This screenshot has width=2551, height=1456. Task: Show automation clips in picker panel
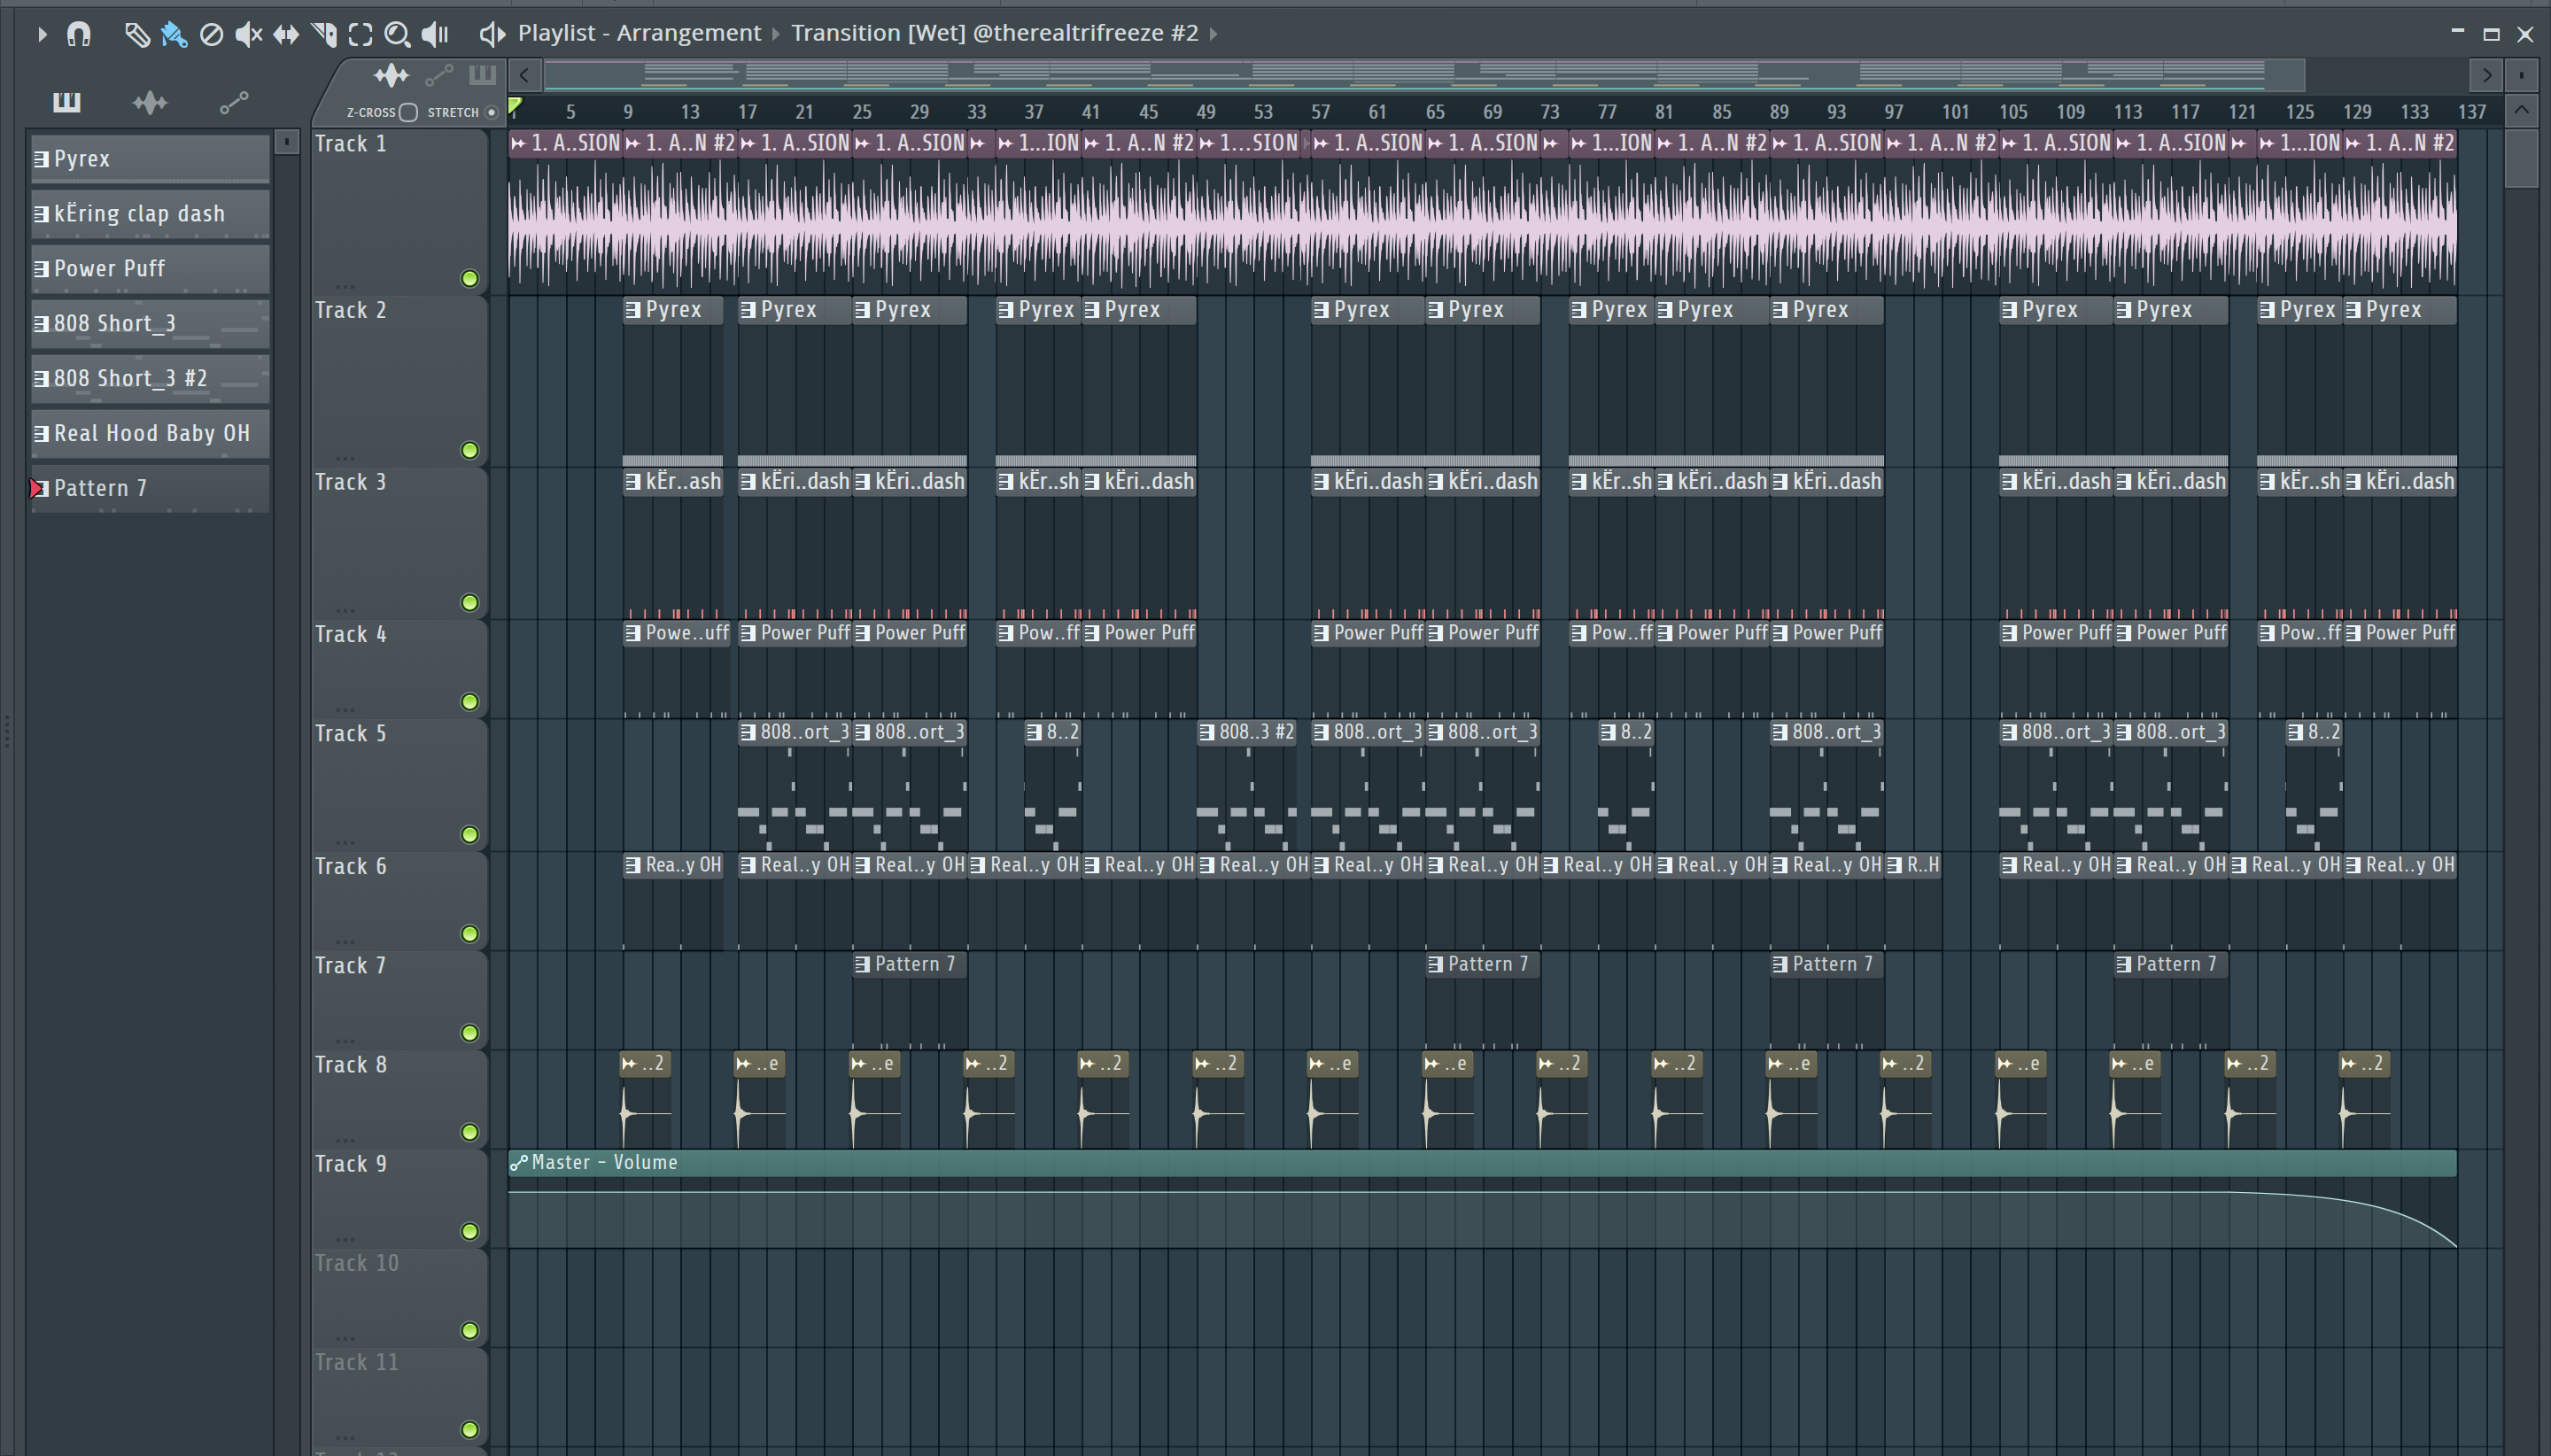(234, 102)
